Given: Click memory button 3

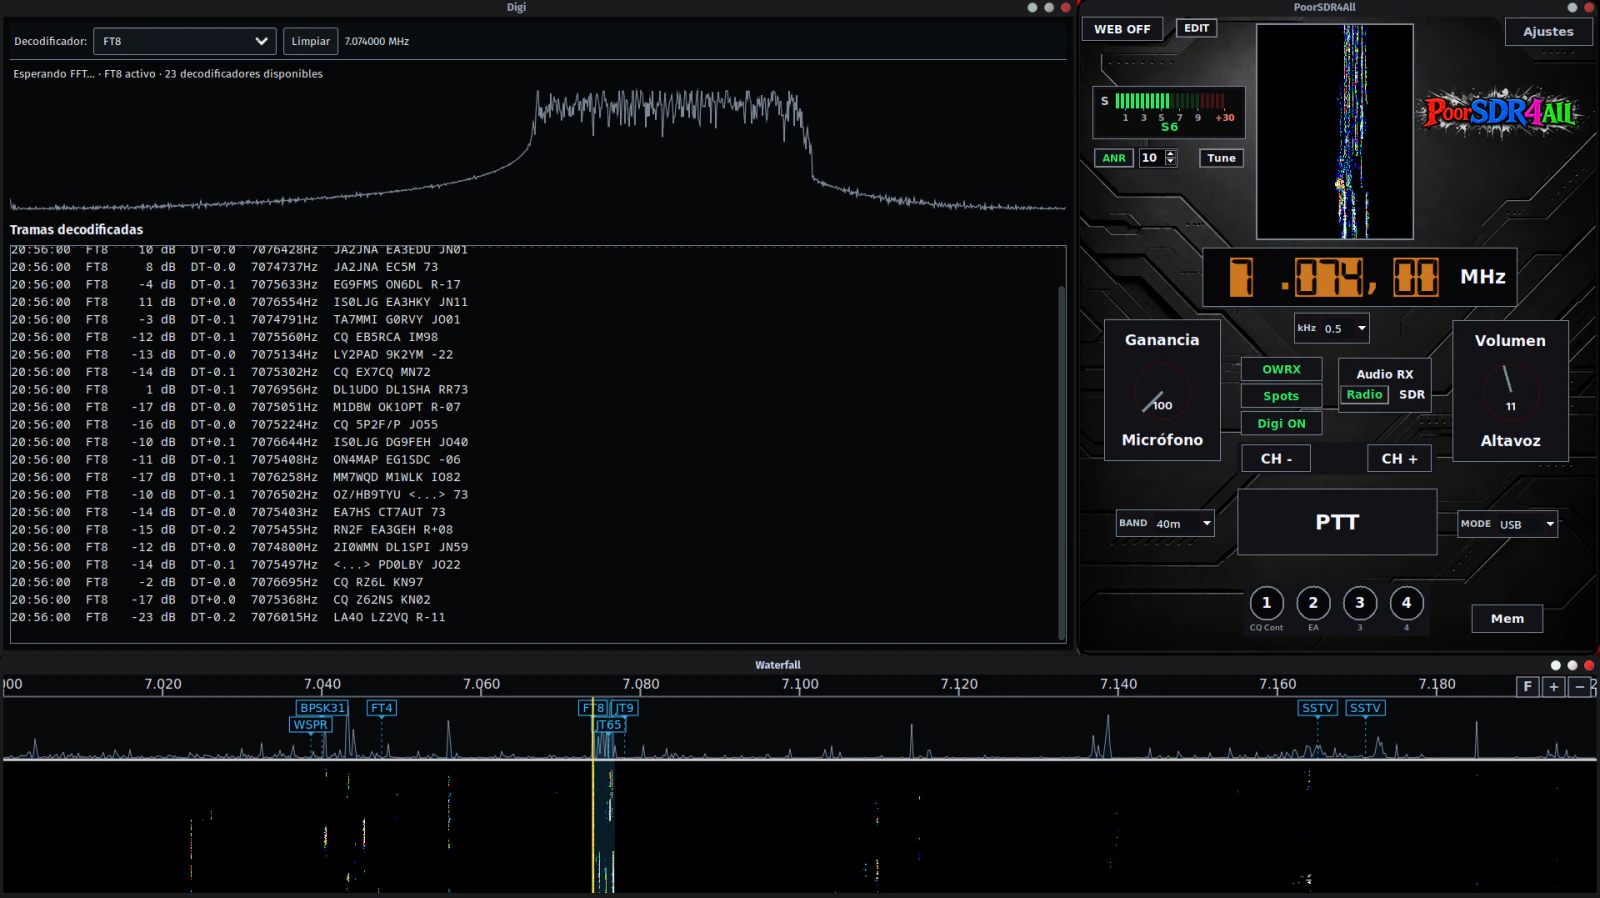Looking at the screenshot, I should tap(1360, 603).
